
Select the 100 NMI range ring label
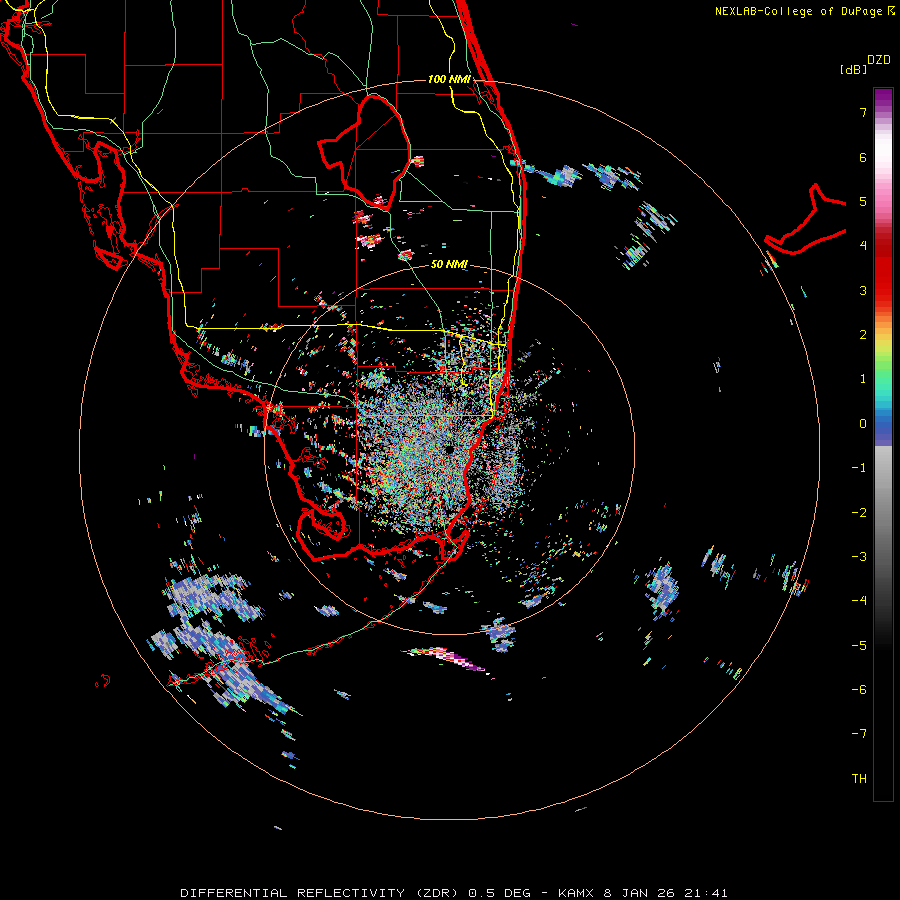coord(449,79)
